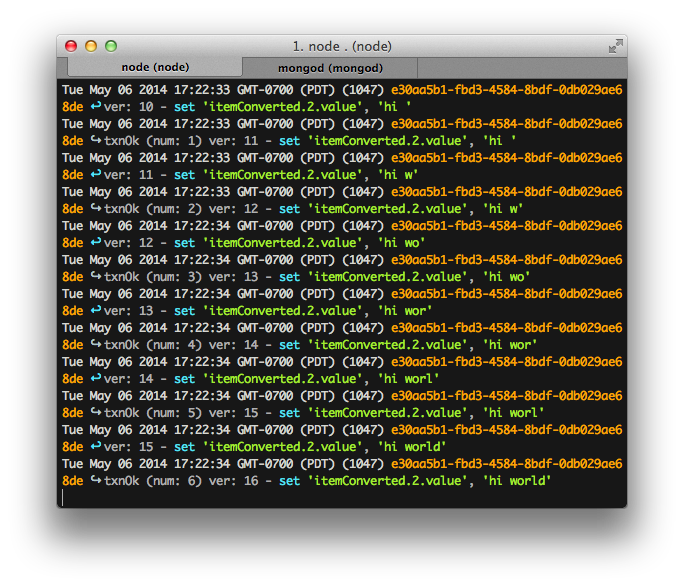Enter fullscreen using the title bar arrows icon
Screen dimensions: 684x587
(x=615, y=46)
